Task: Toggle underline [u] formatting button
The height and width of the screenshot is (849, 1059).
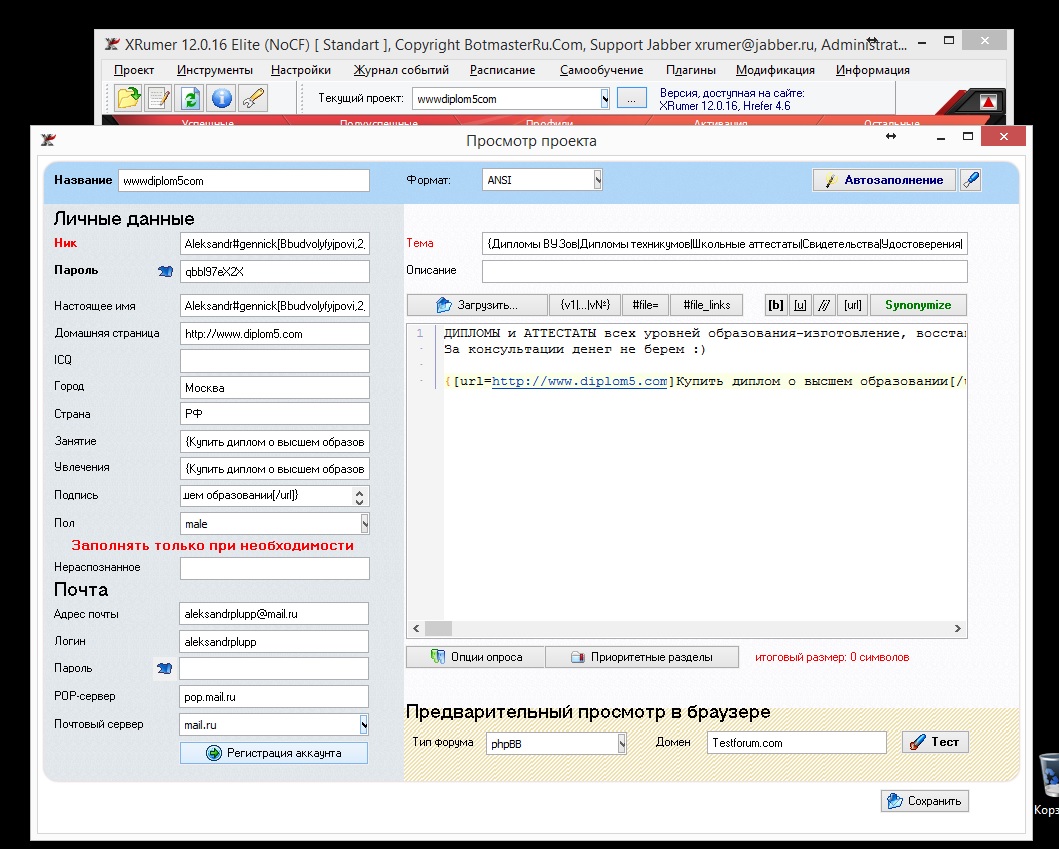Action: click(800, 305)
